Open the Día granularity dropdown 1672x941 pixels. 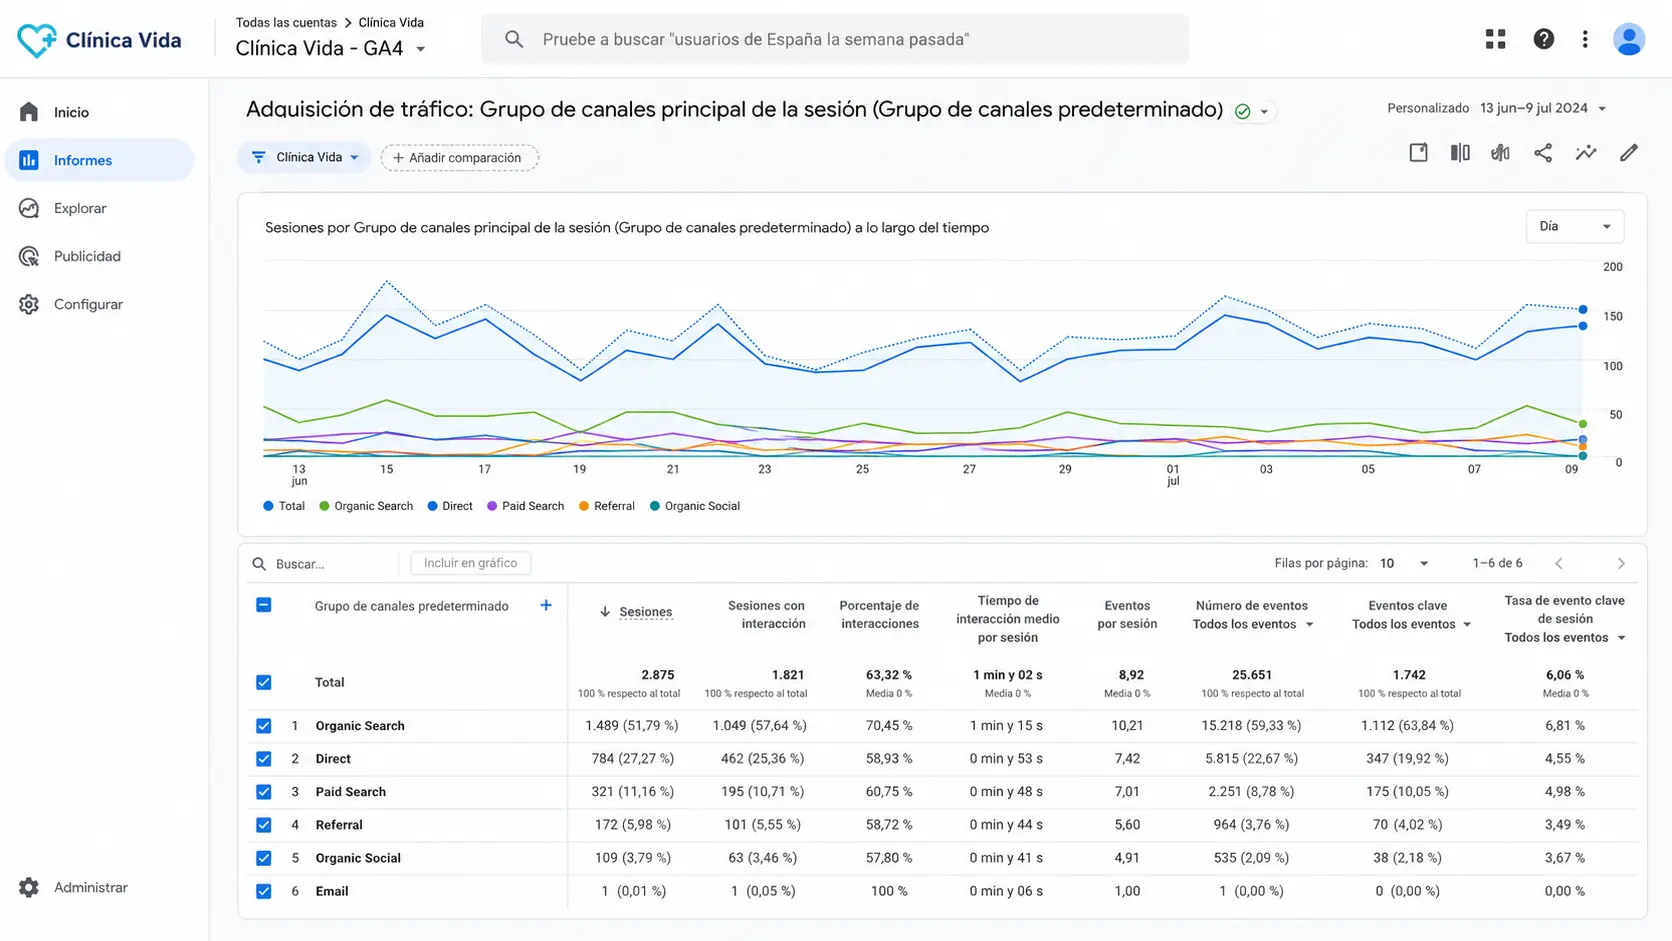click(1575, 226)
